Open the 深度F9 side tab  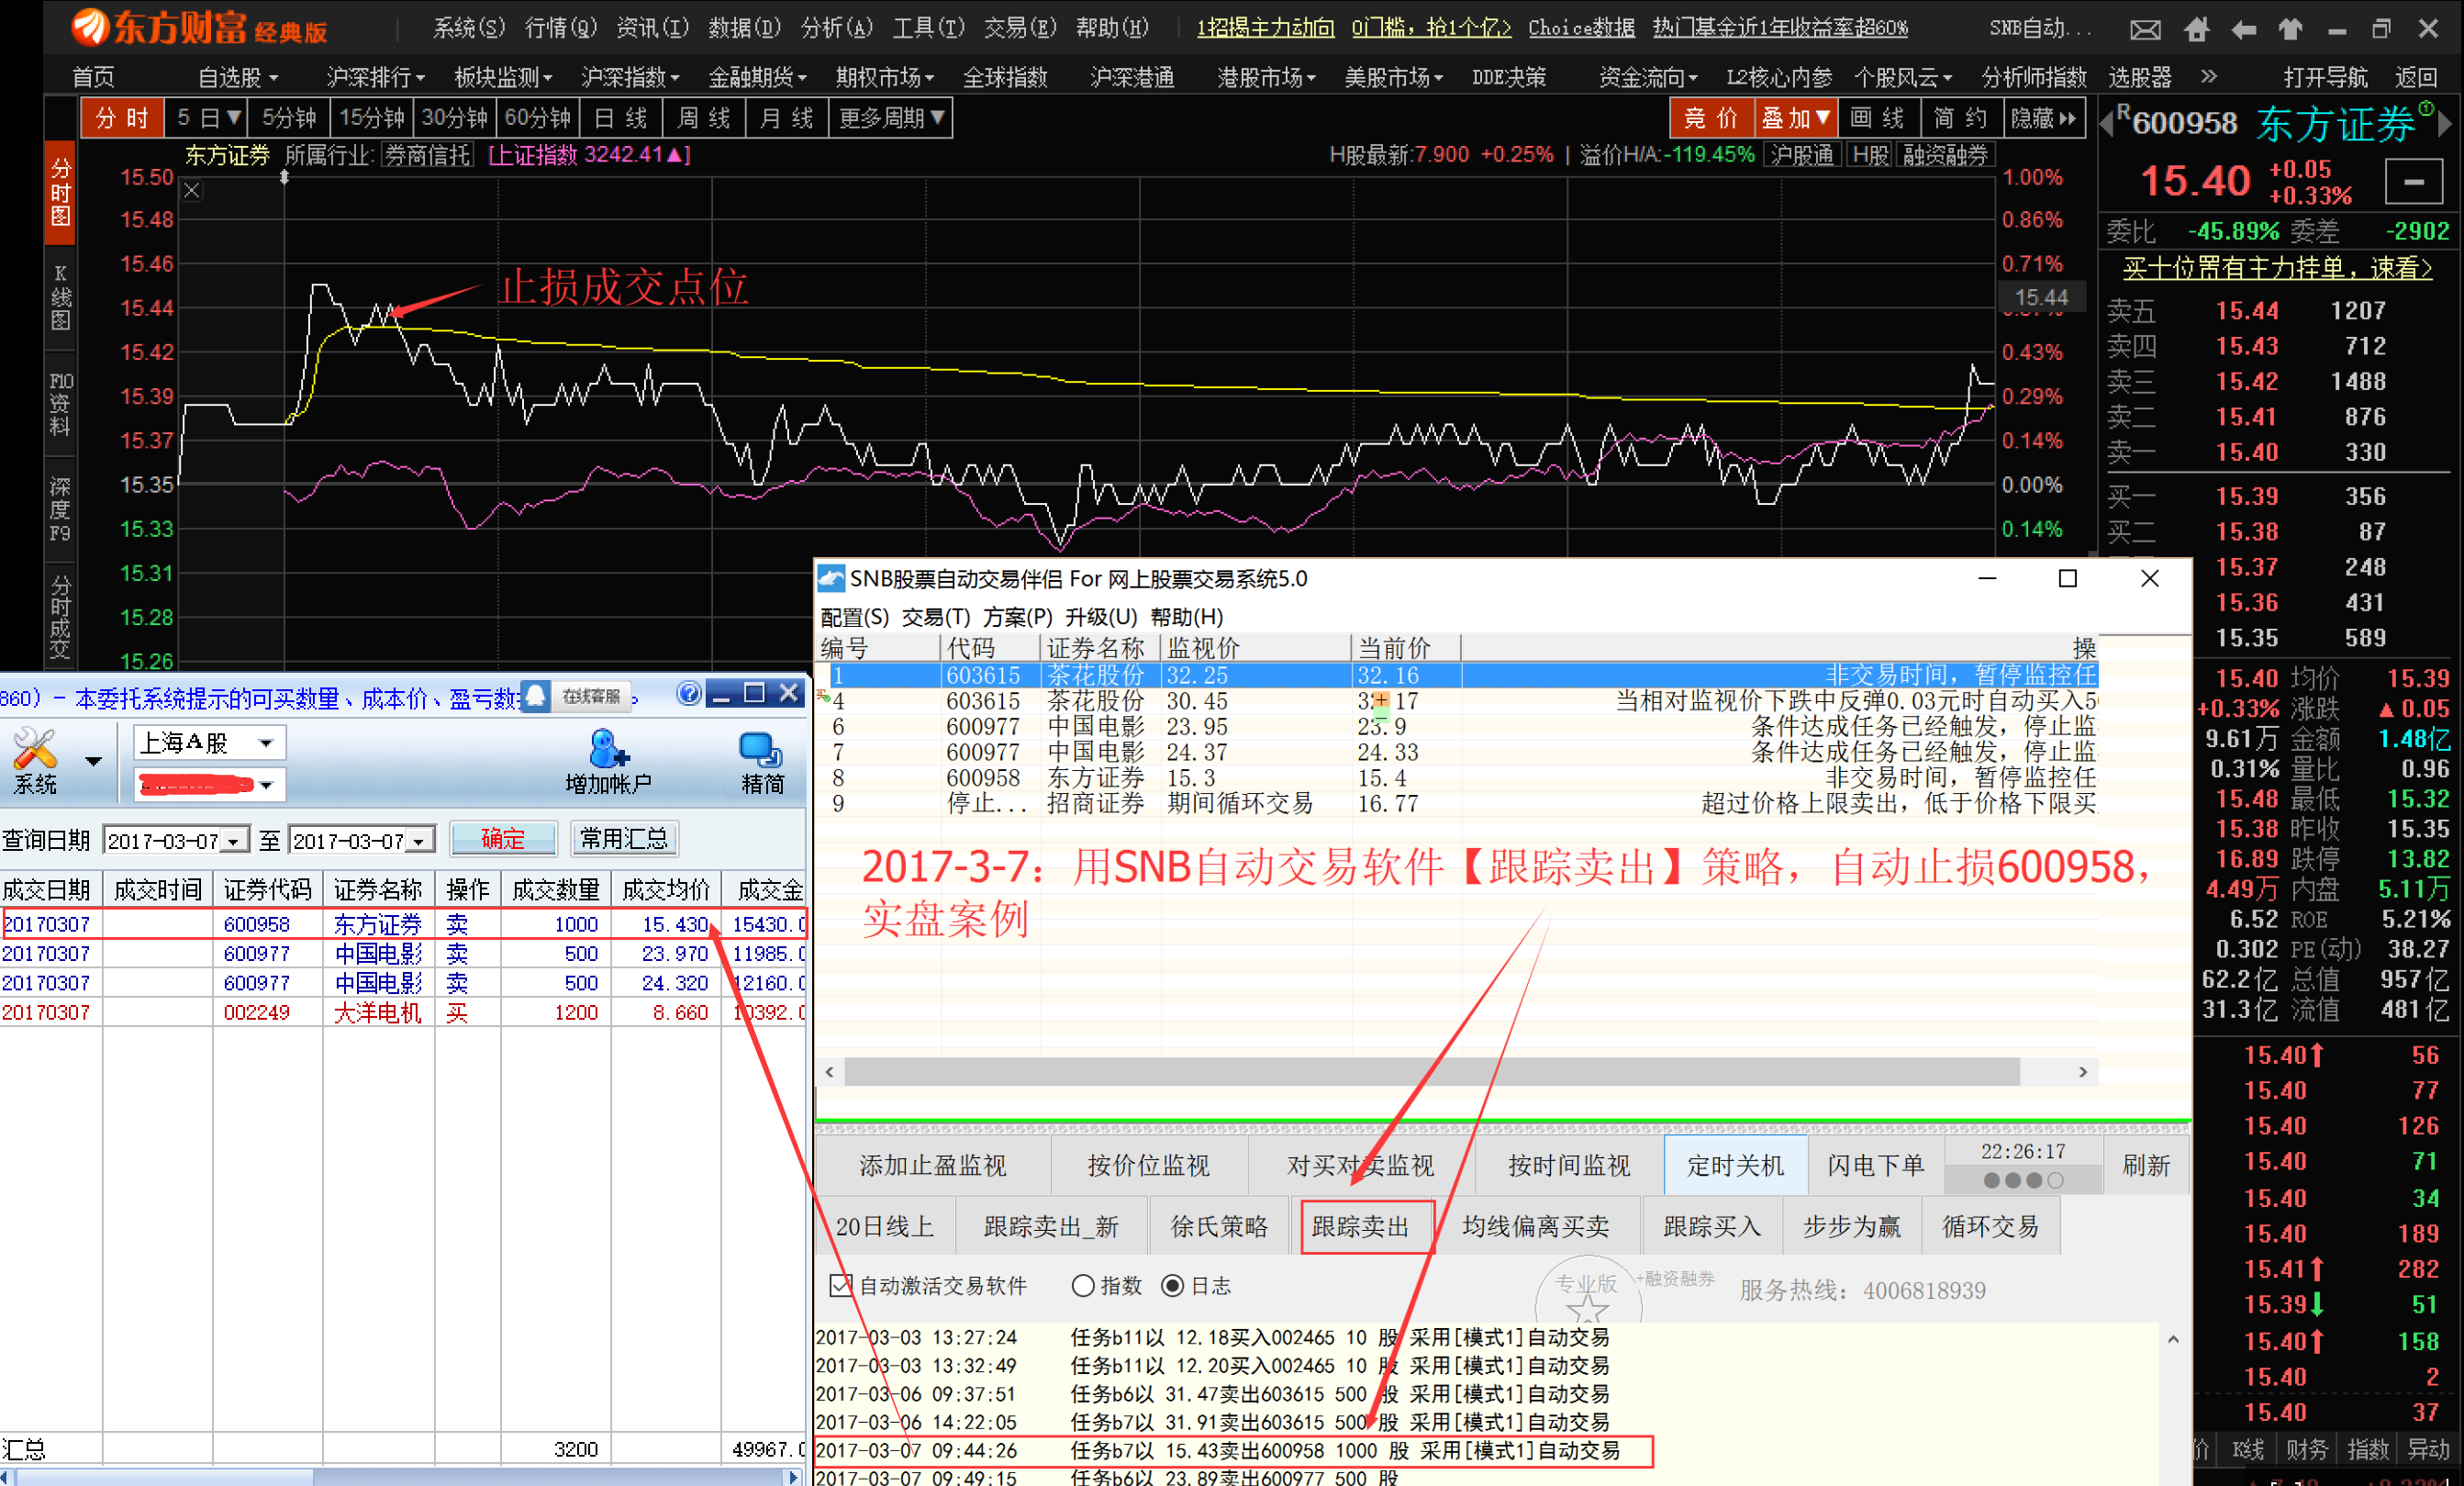tap(61, 508)
